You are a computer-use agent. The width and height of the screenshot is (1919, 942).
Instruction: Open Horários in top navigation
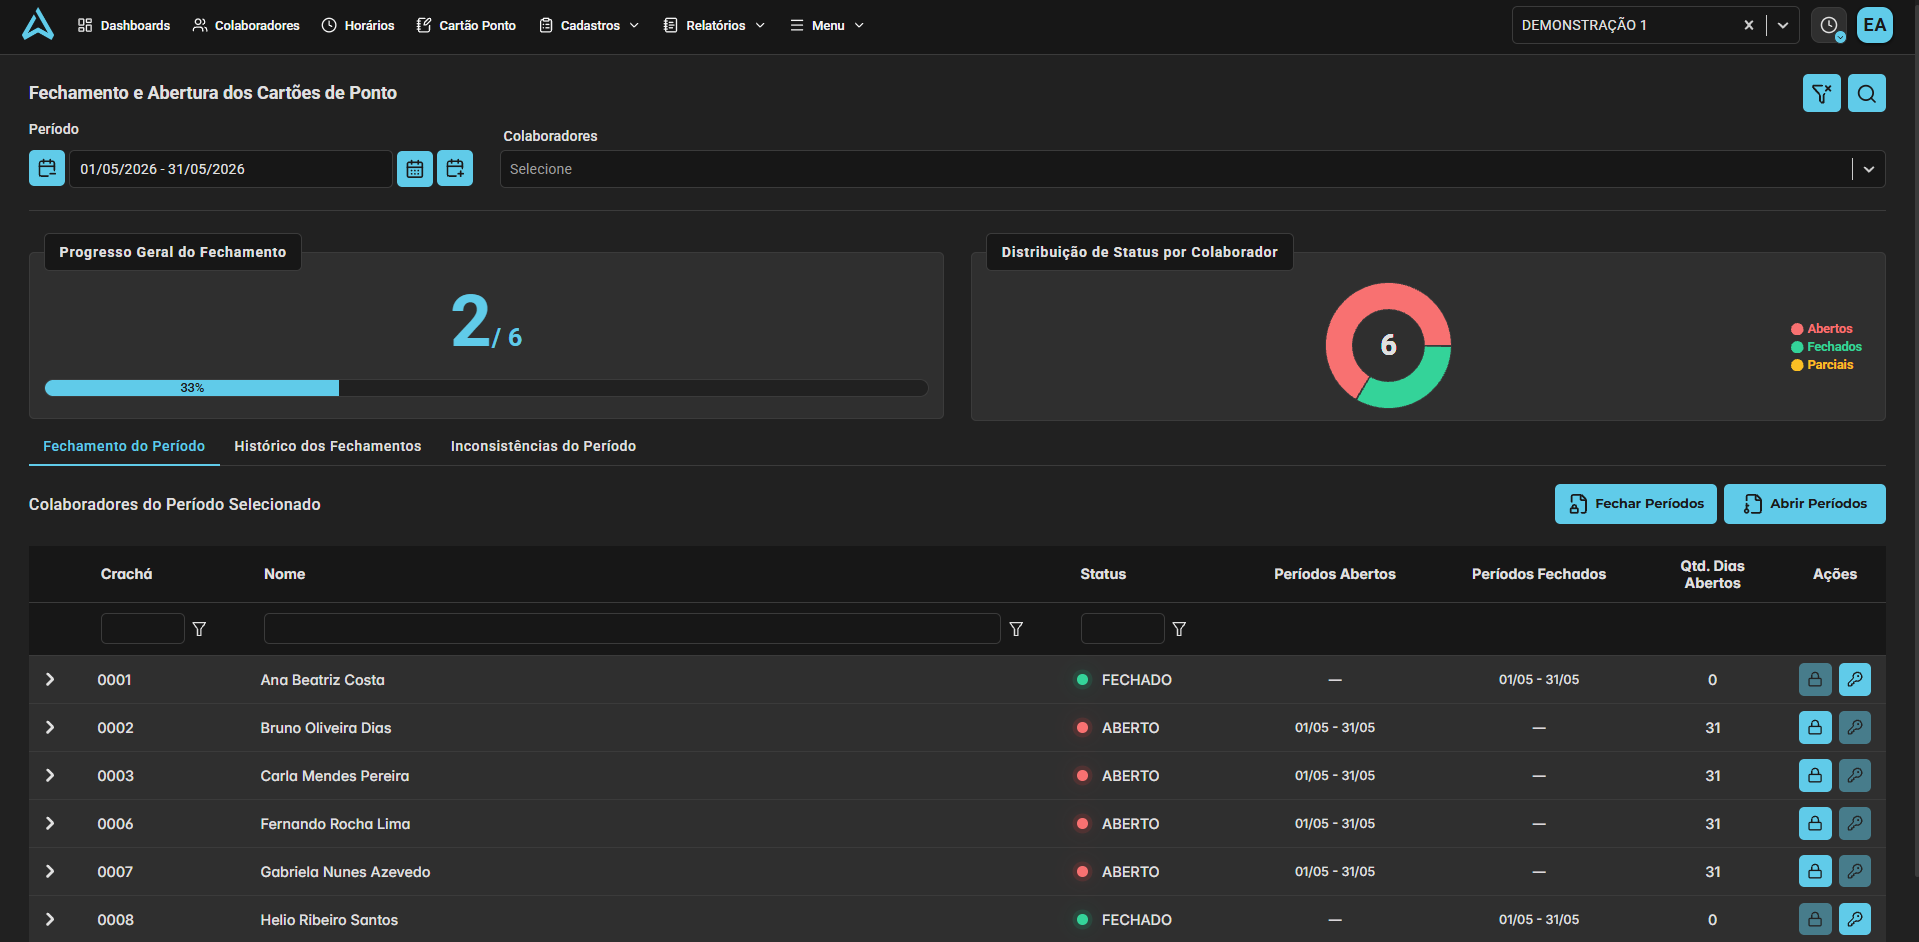pos(358,25)
